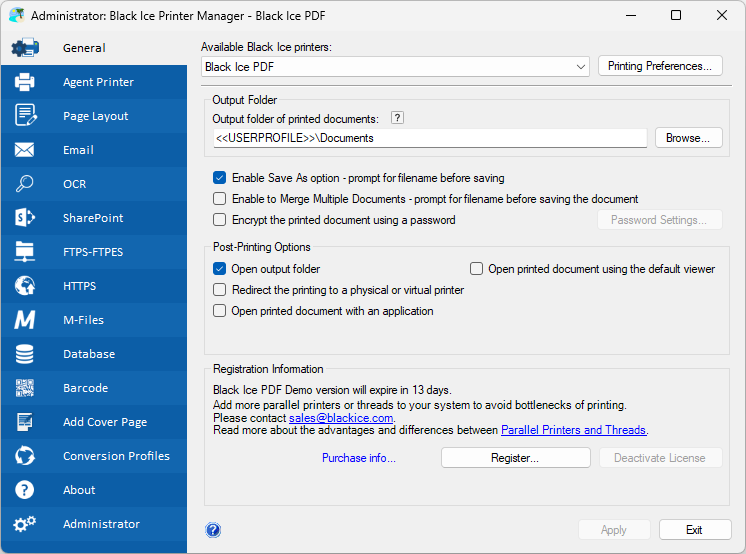Enable Merge Multiple Documents checkbox
The height and width of the screenshot is (554, 746).
click(x=220, y=199)
